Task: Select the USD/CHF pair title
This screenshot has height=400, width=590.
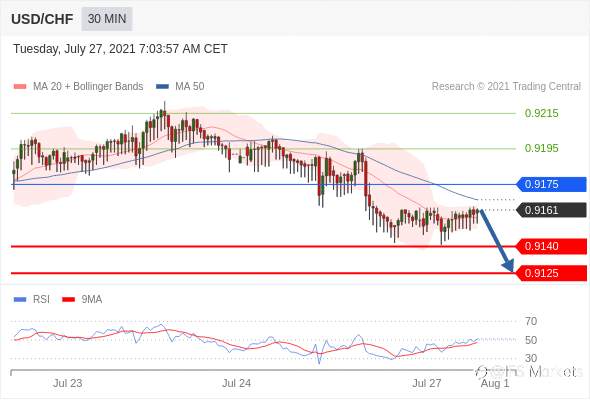Action: coord(42,19)
